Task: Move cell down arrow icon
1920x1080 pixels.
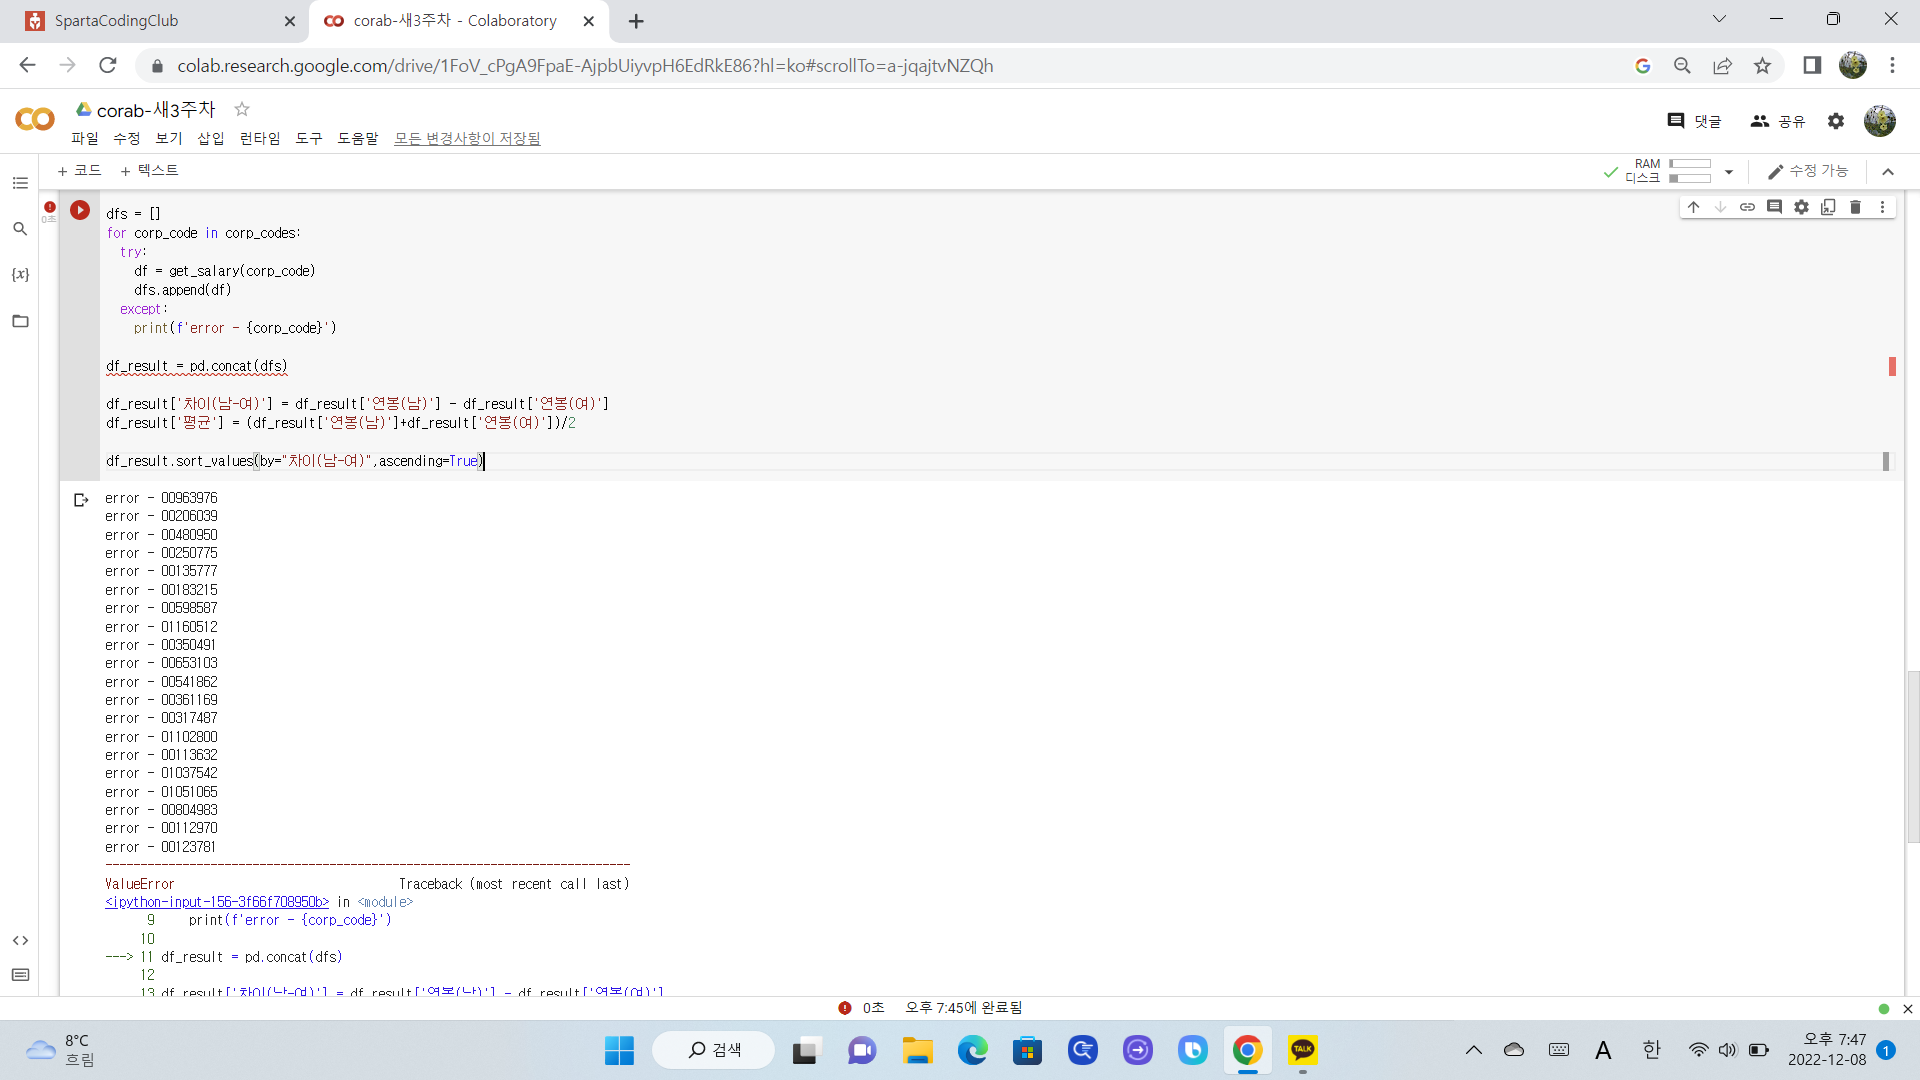Action: [1720, 207]
